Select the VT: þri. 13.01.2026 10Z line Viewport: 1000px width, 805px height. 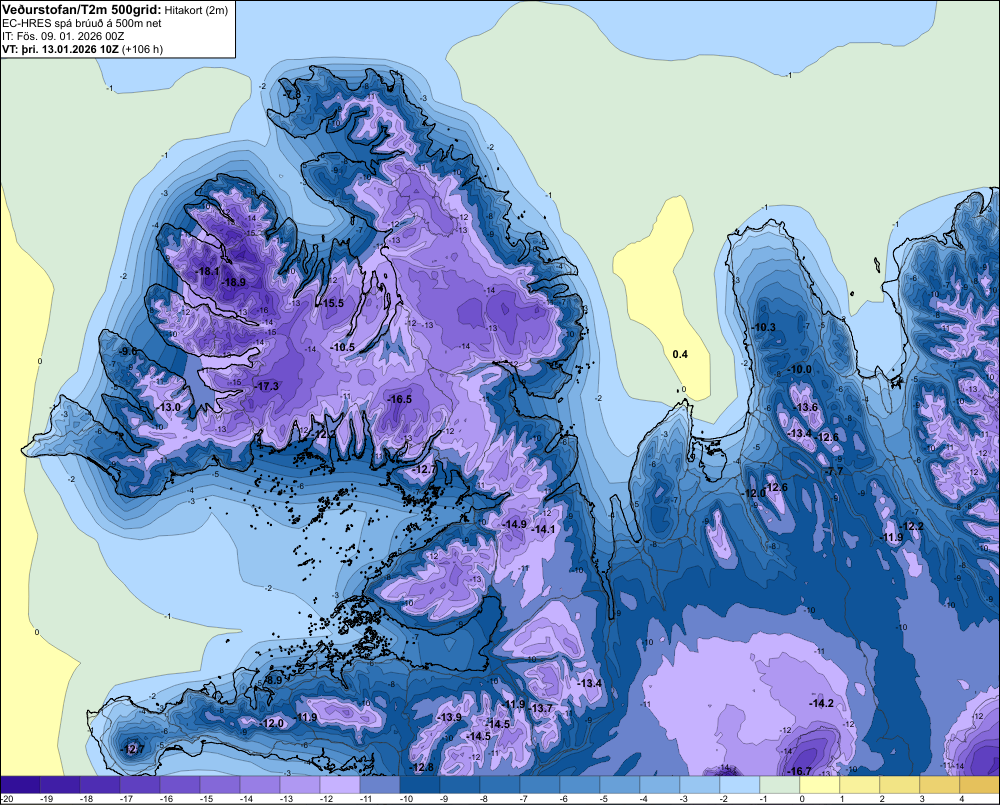click(x=82, y=49)
